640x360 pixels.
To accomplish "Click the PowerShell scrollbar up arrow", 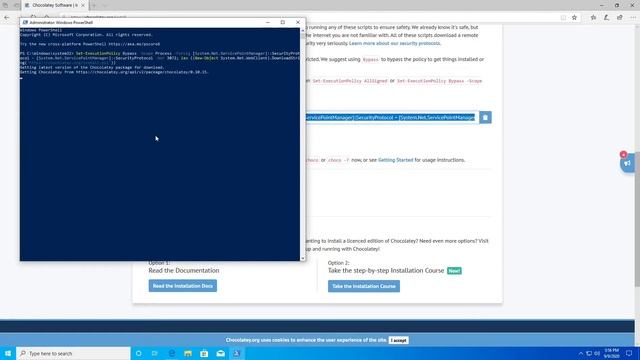I will [302, 30].
